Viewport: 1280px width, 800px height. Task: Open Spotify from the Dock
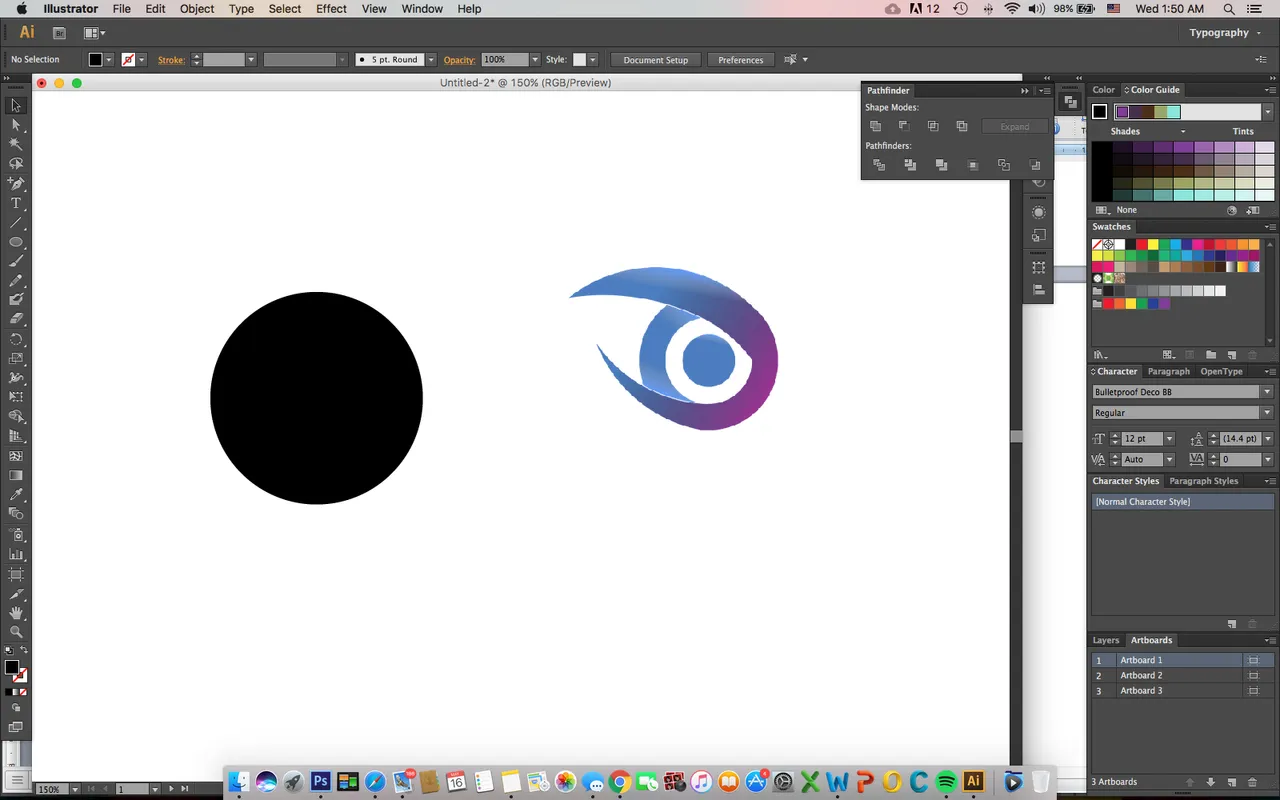coord(946,781)
